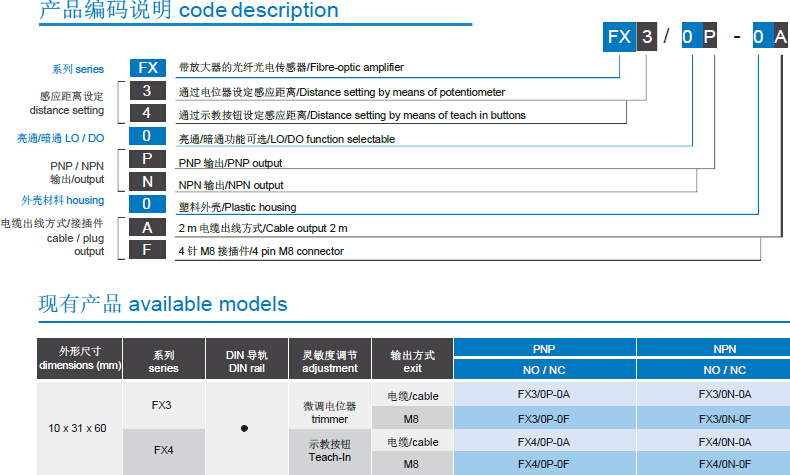The image size is (790, 475).
Task: Click the blue A box ending the example code
Action: click(x=780, y=38)
